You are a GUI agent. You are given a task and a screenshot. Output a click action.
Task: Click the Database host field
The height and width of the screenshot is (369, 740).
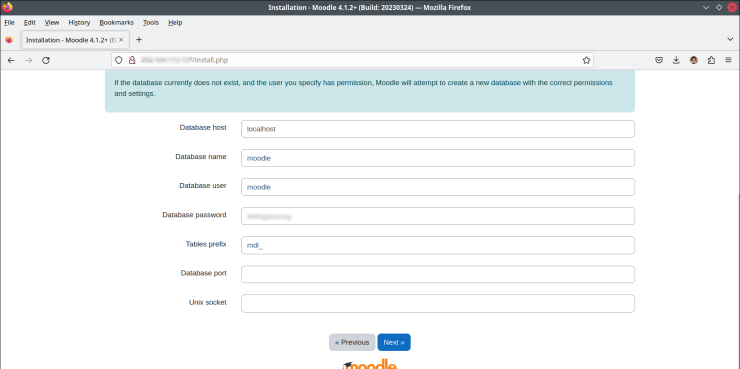point(437,129)
